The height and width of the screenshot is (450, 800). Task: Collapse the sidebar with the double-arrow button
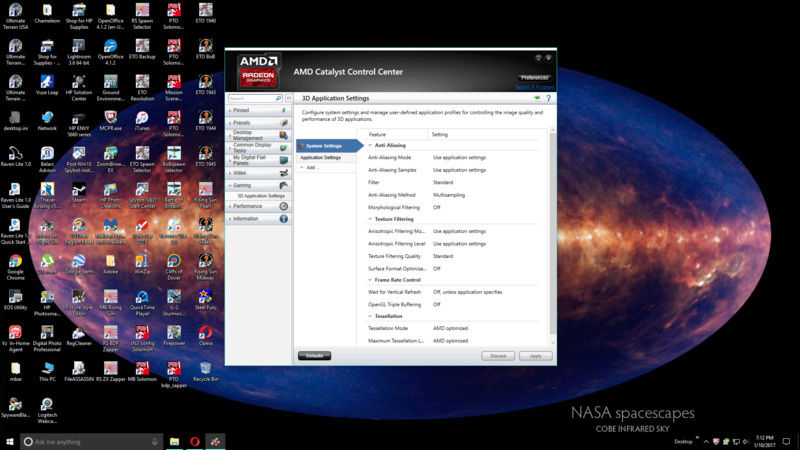tap(289, 98)
